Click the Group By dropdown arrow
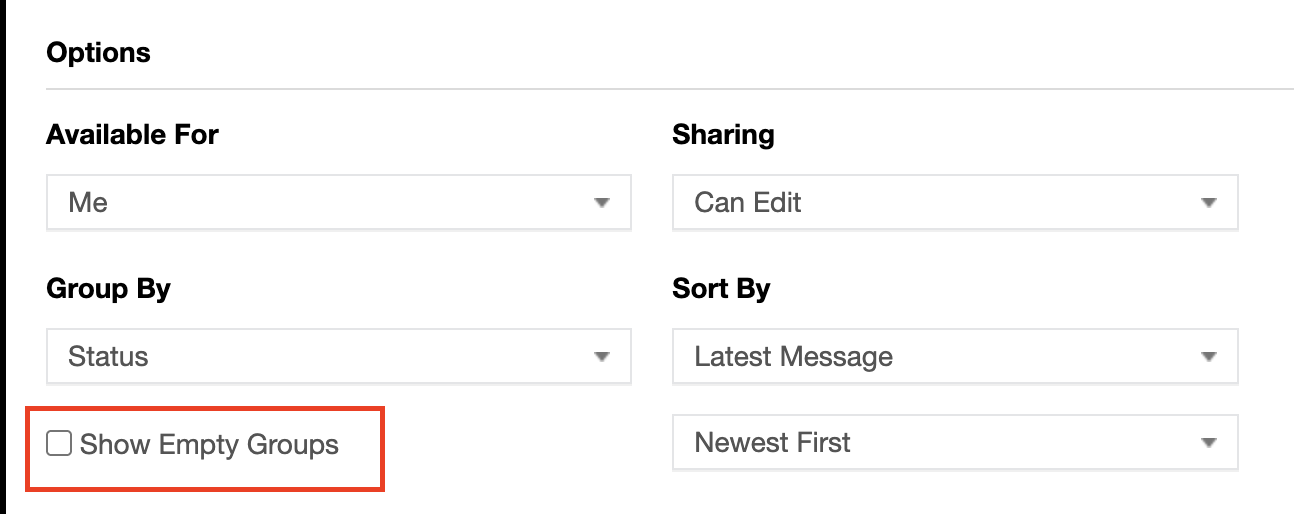The height and width of the screenshot is (514, 1294). tap(601, 357)
